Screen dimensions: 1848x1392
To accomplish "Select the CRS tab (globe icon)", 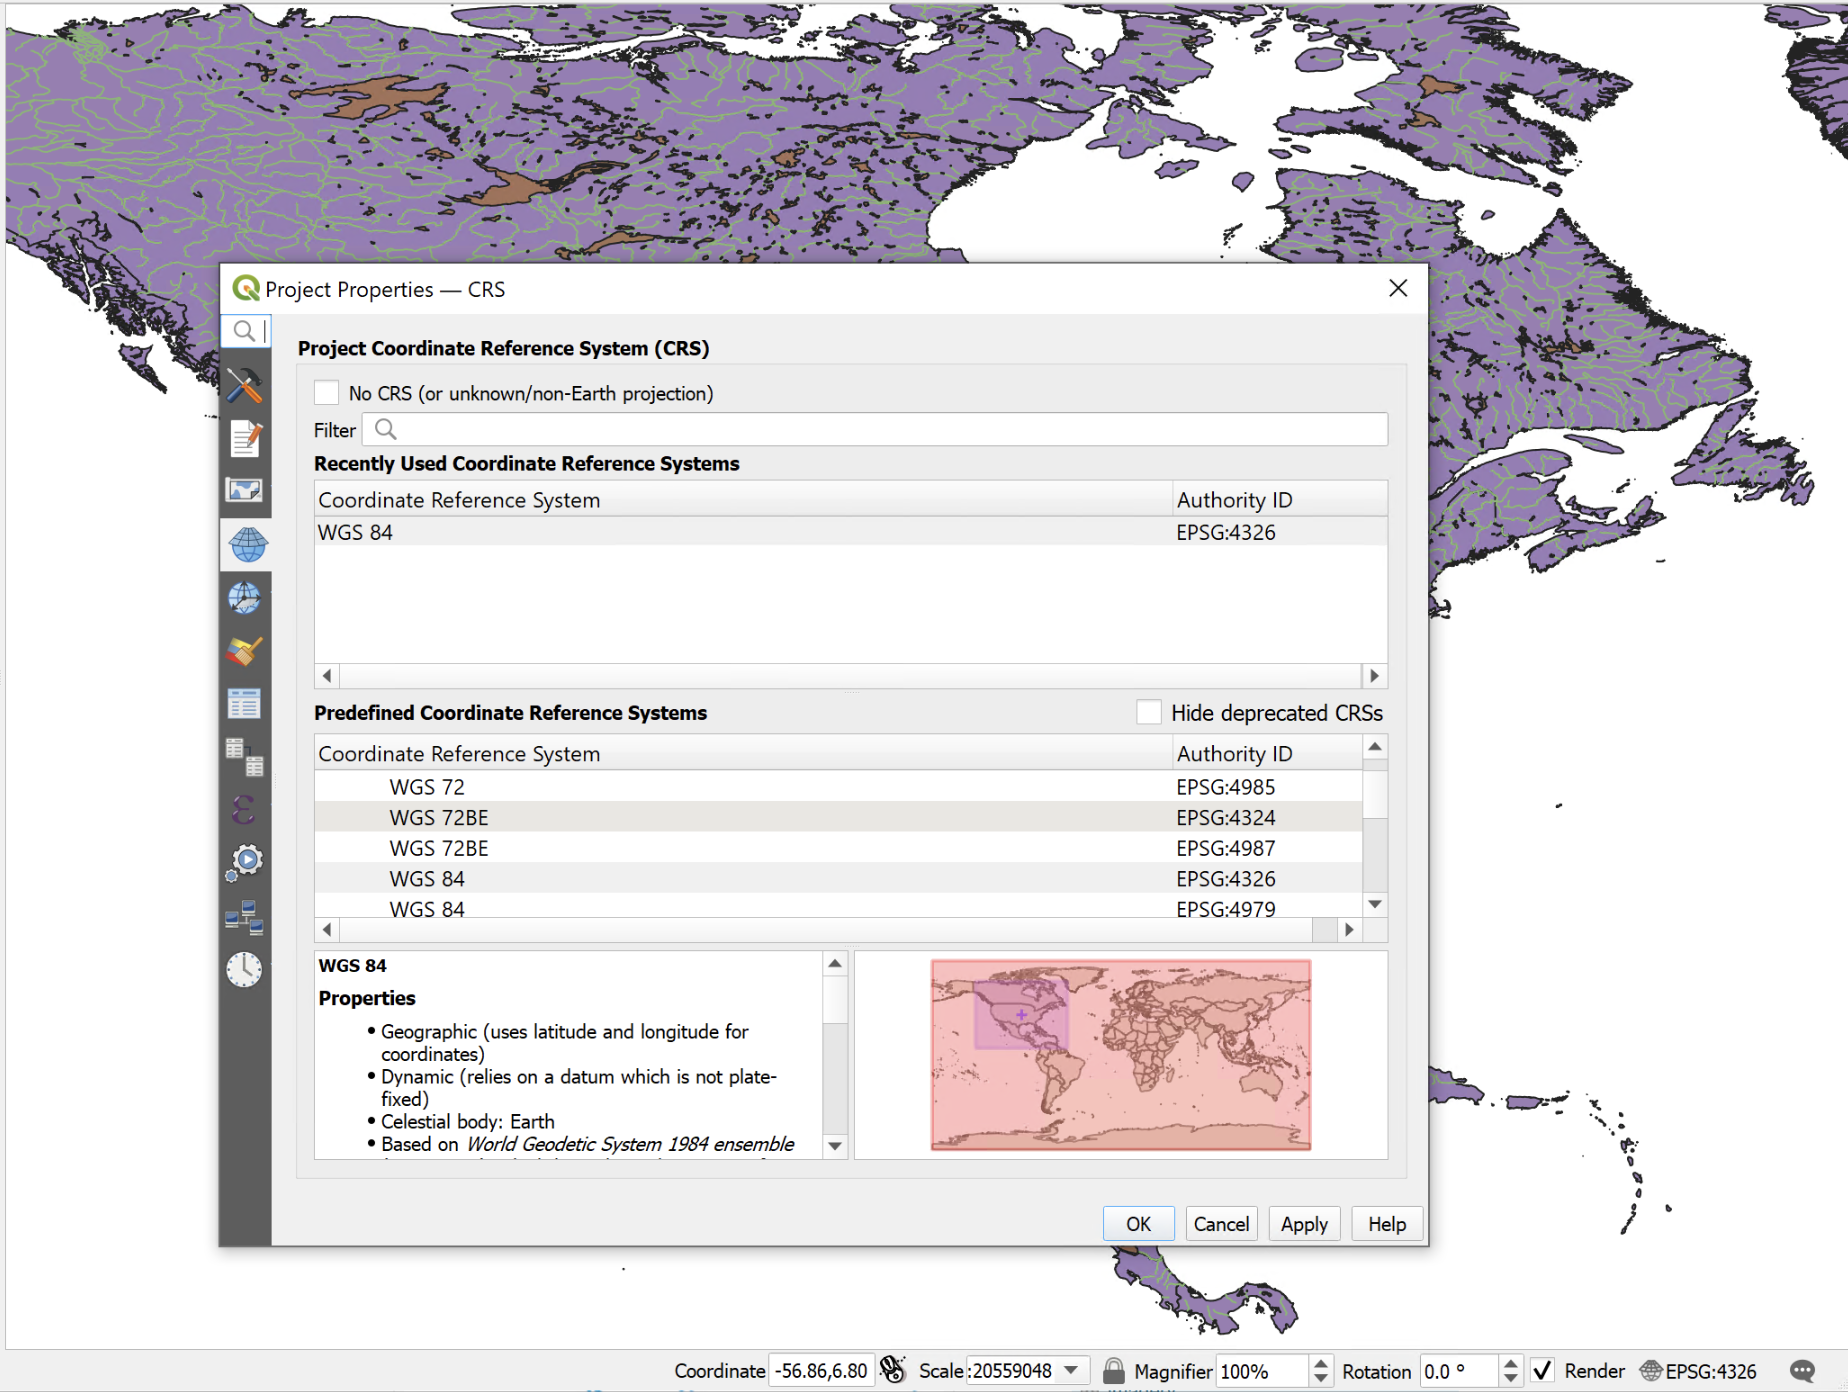I will click(247, 544).
